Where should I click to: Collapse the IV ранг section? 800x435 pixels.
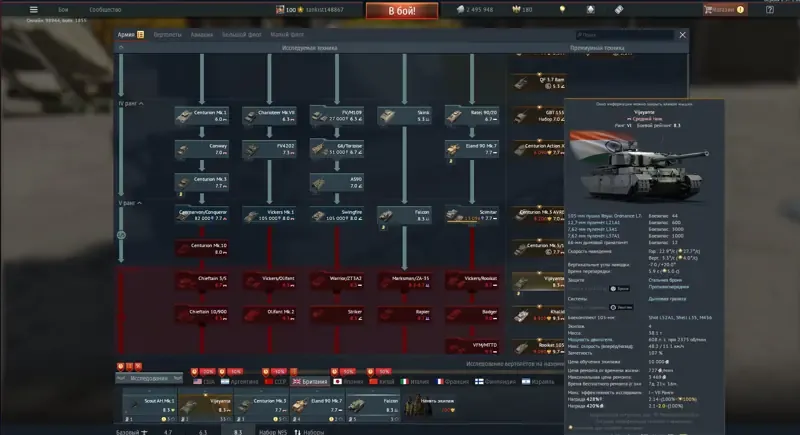pyautogui.click(x=131, y=104)
